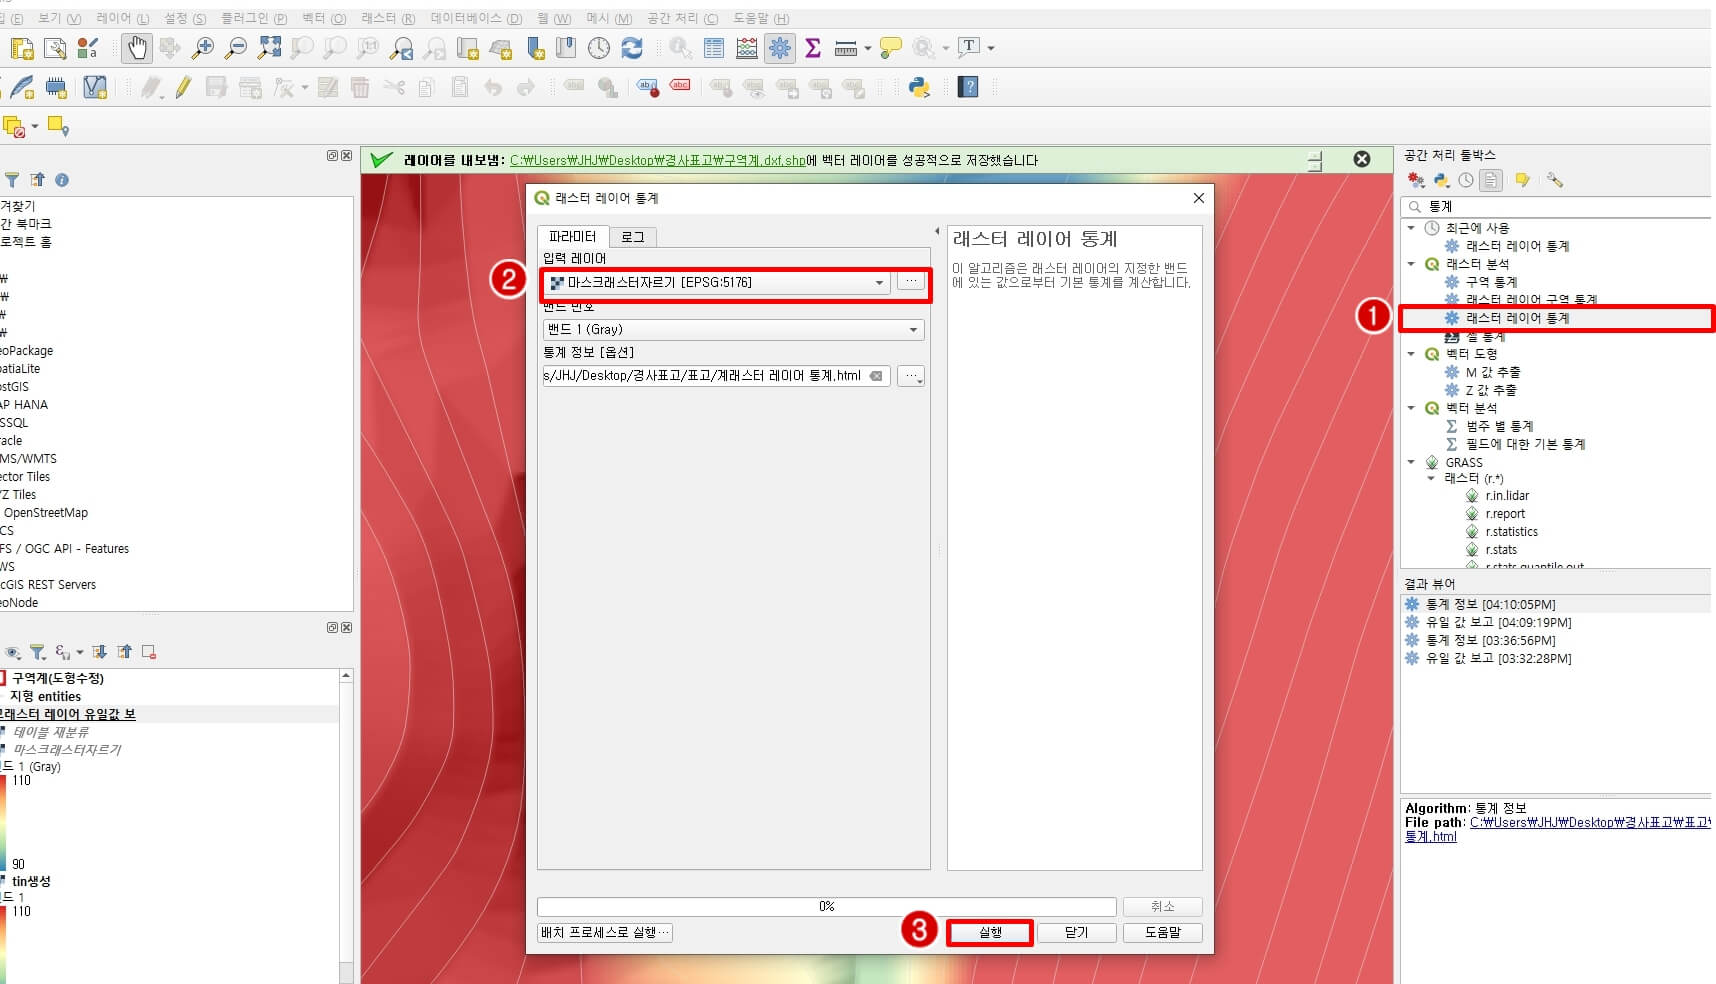
Task: Click the 0% progress bar in dialog
Action: click(x=826, y=906)
